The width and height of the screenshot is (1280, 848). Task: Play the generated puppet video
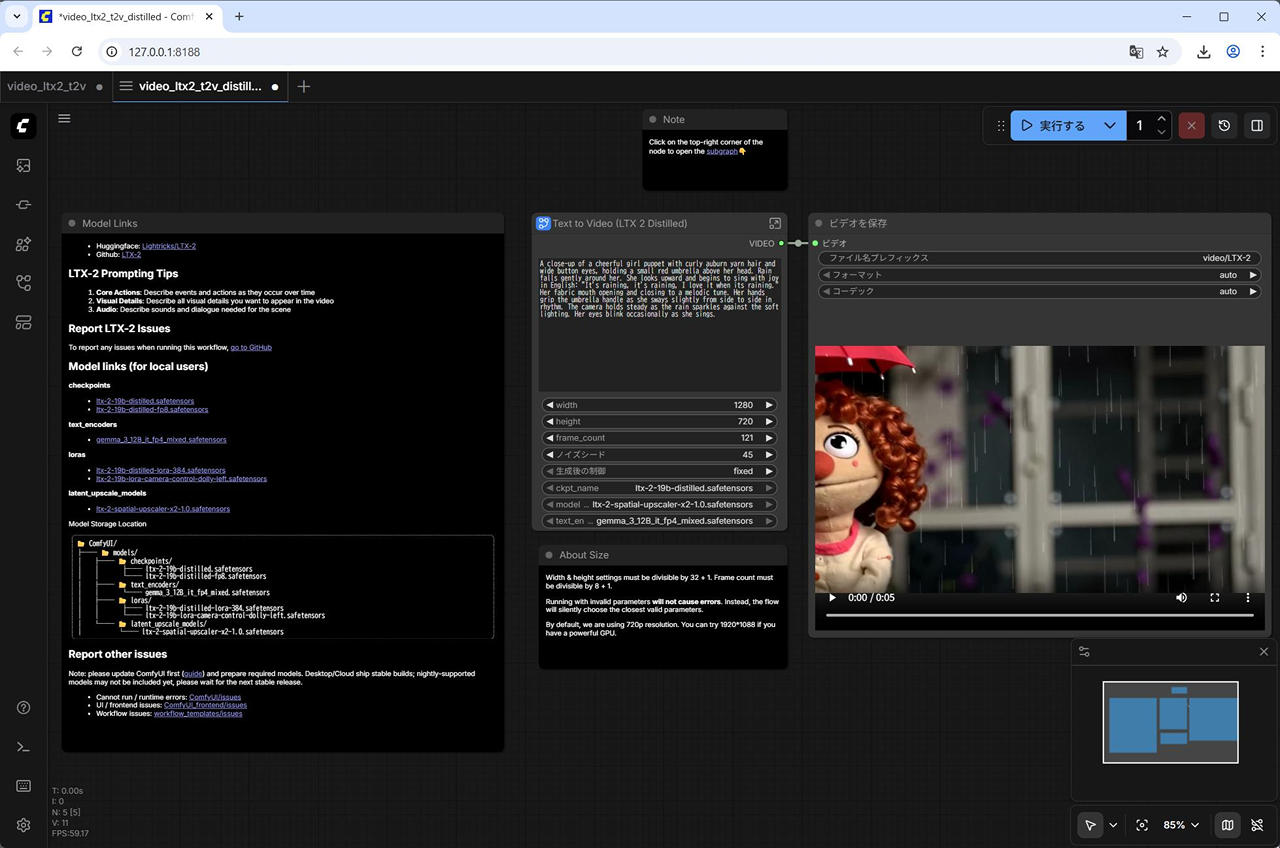[832, 597]
